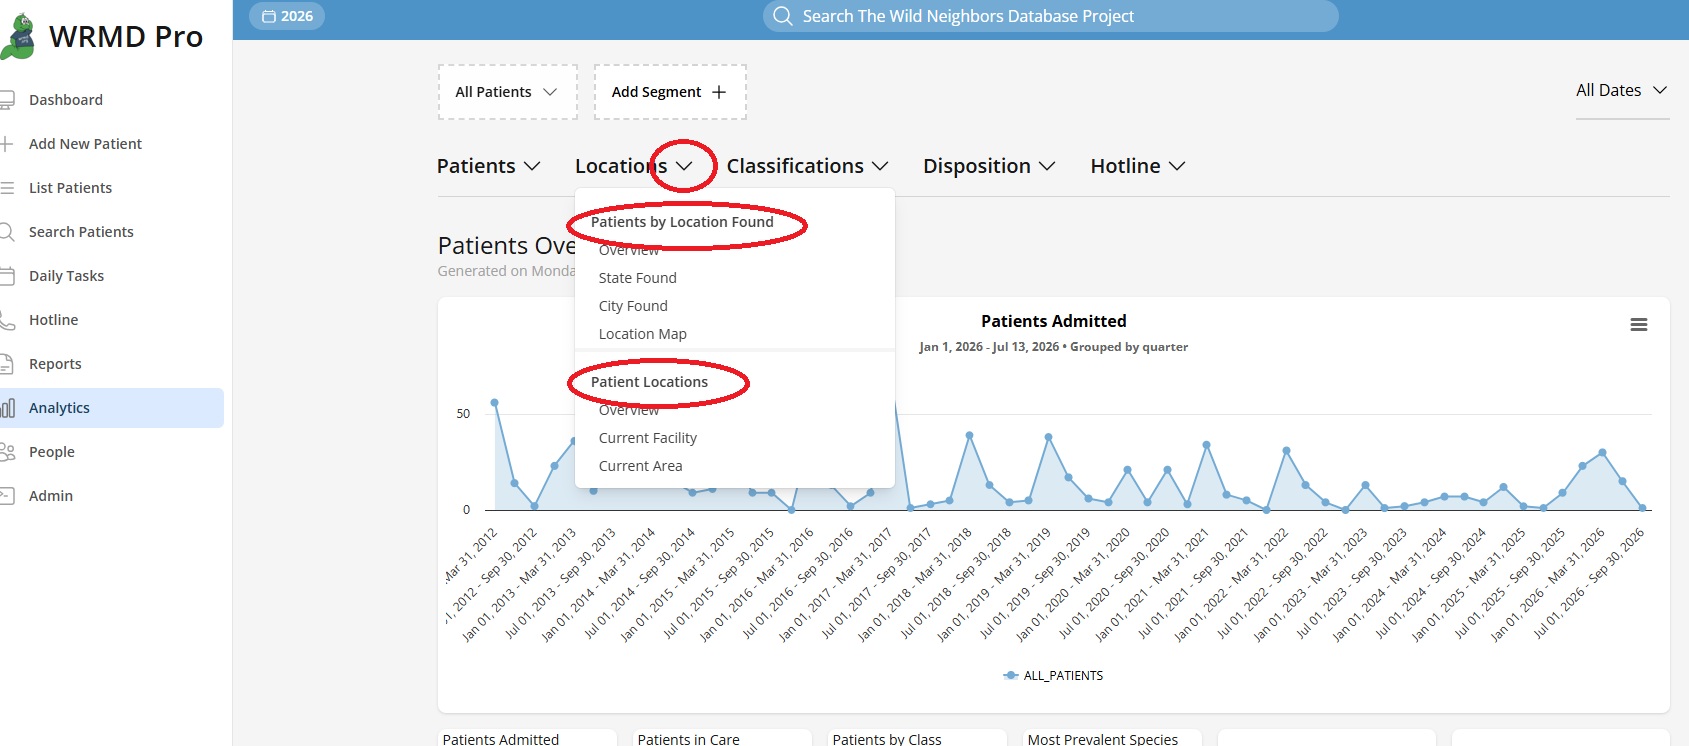Click the search magnifier icon in top bar
The width and height of the screenshot is (1689, 746).
click(783, 16)
